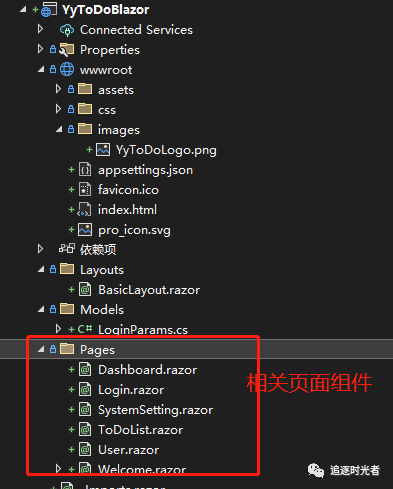Select the ToDoList.razor file
Screen dimensions: 393x489
(x=140, y=430)
